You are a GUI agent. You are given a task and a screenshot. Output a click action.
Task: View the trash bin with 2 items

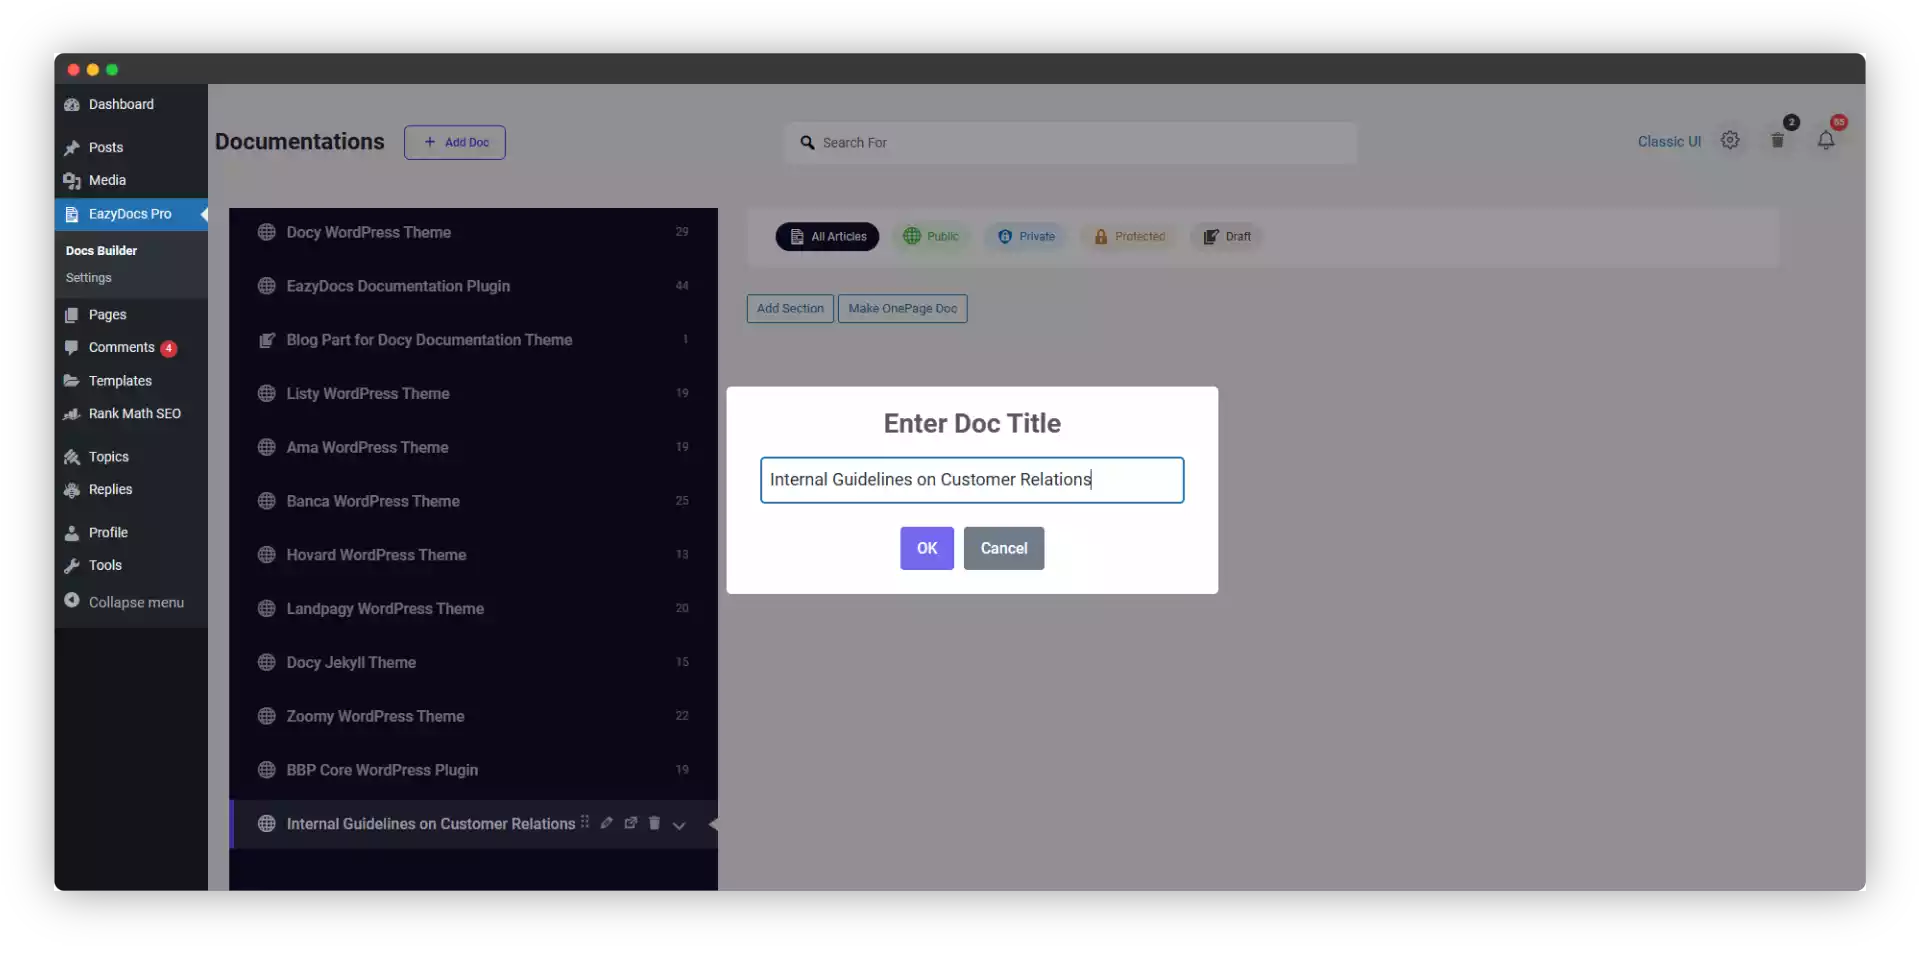point(1779,140)
